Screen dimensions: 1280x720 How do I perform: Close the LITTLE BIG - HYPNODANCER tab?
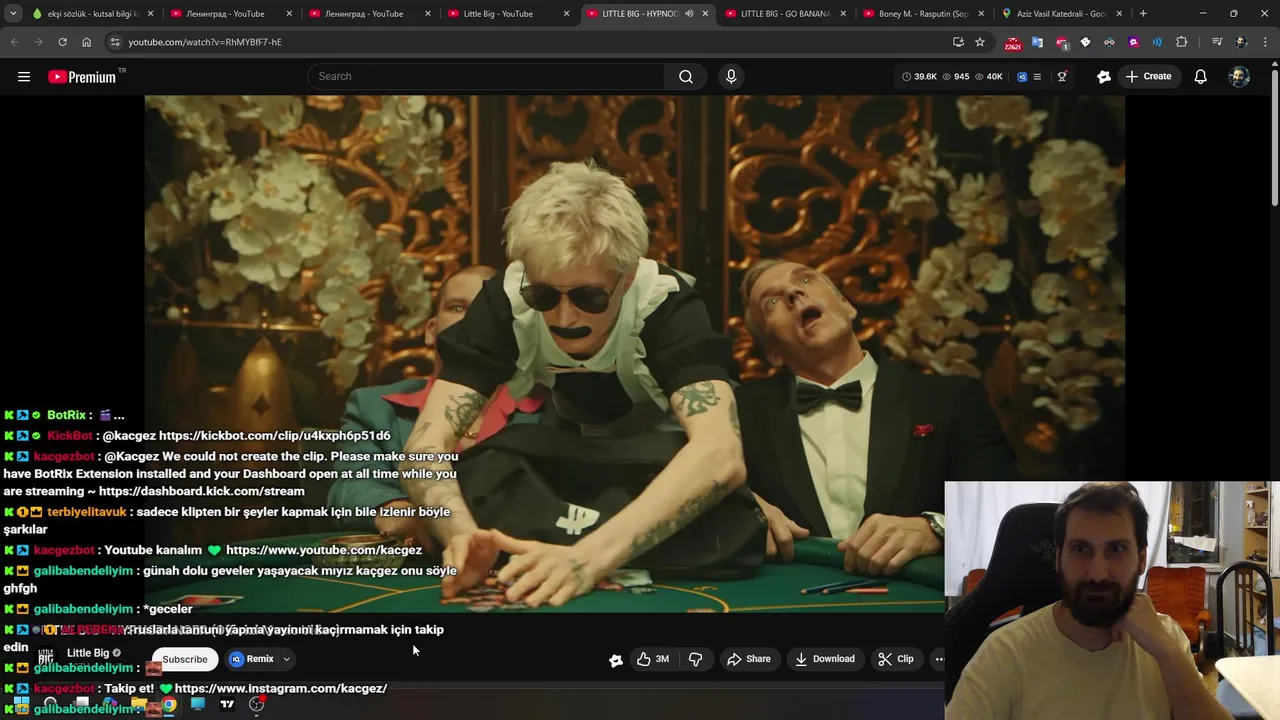tap(705, 14)
